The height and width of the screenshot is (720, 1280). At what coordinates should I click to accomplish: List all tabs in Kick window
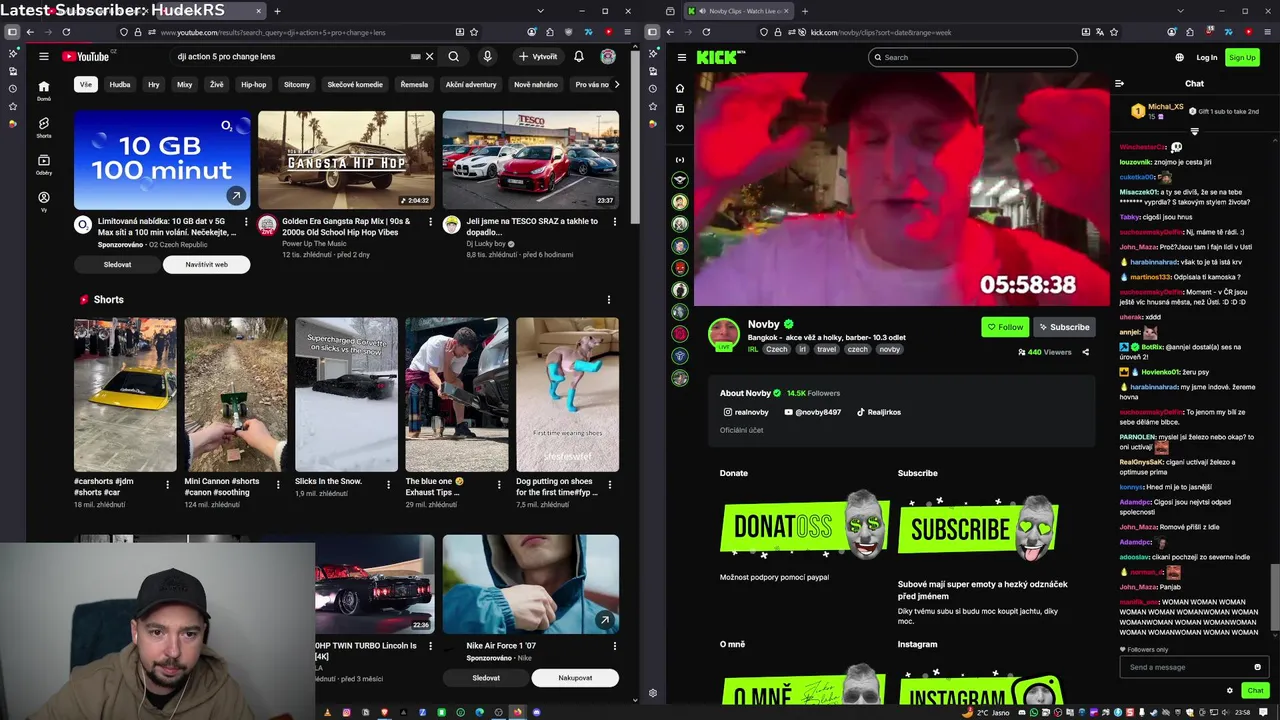point(1180,11)
